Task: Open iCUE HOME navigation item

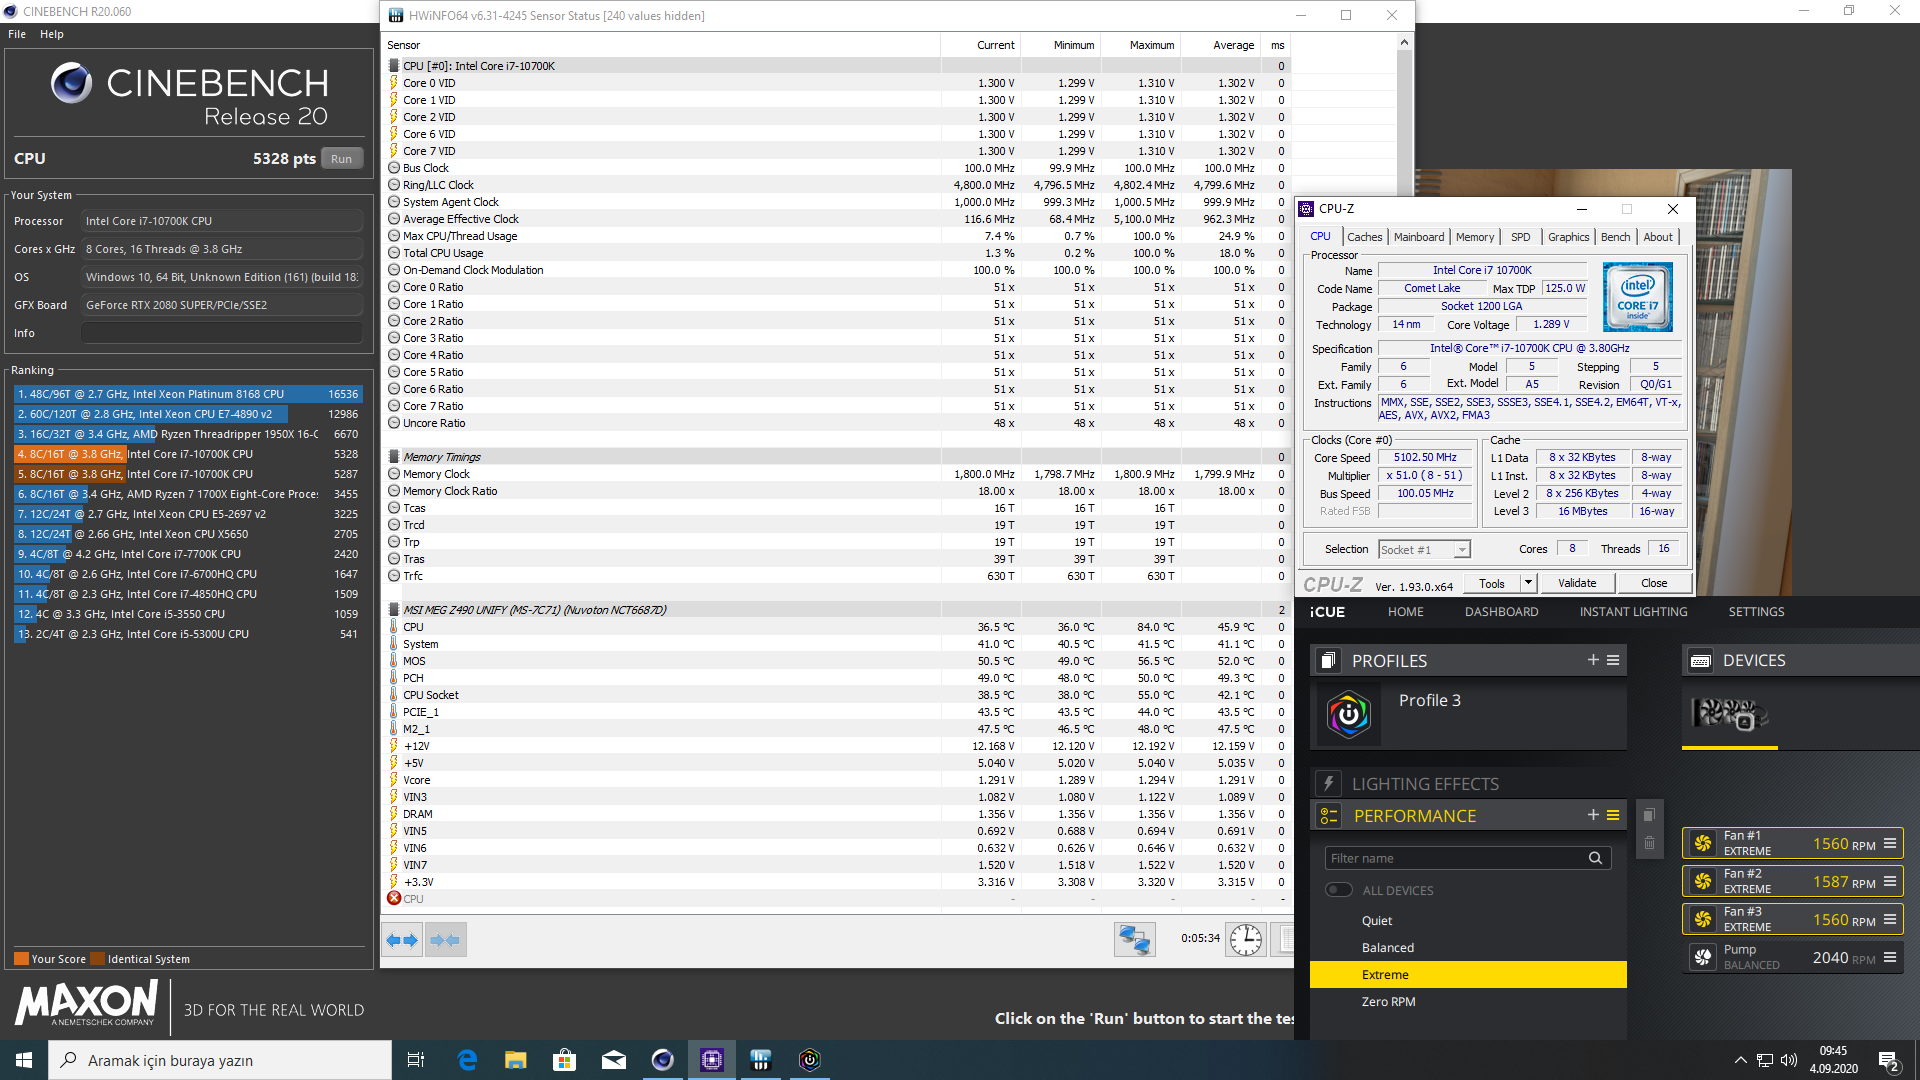Action: [x=1405, y=612]
